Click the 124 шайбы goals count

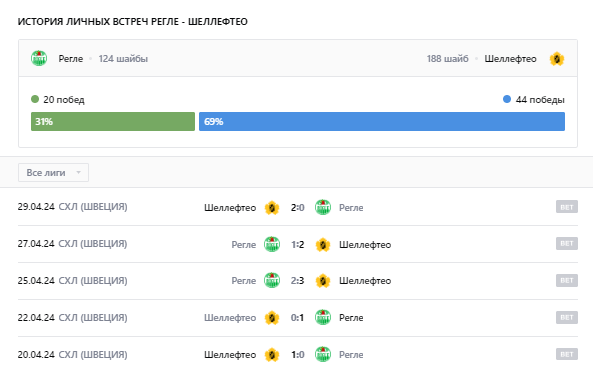click(123, 59)
